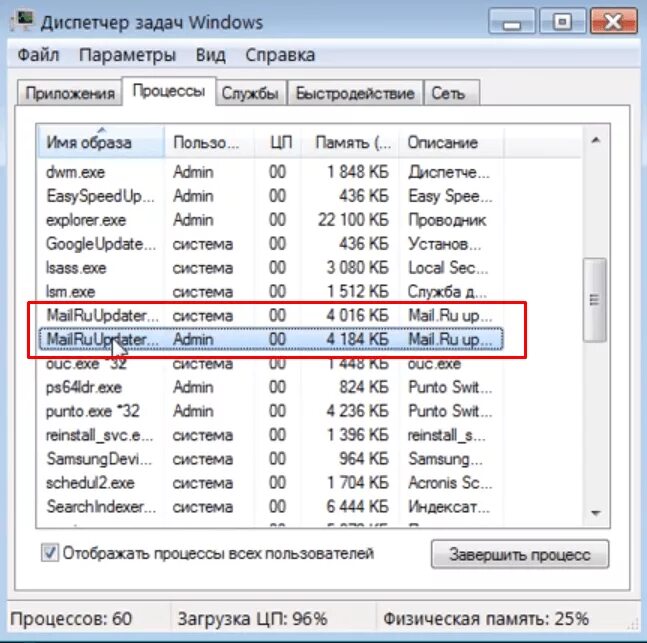
Task: Close the Диспетчер задач window
Action: (x=614, y=21)
